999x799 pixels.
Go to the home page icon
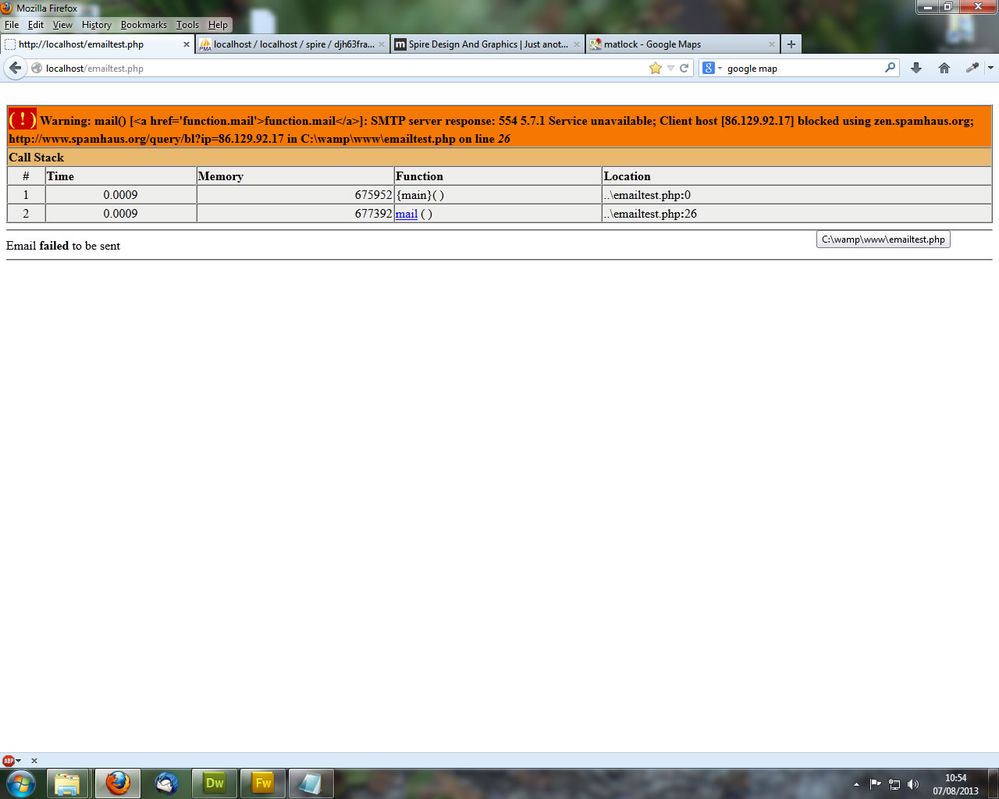coord(944,68)
